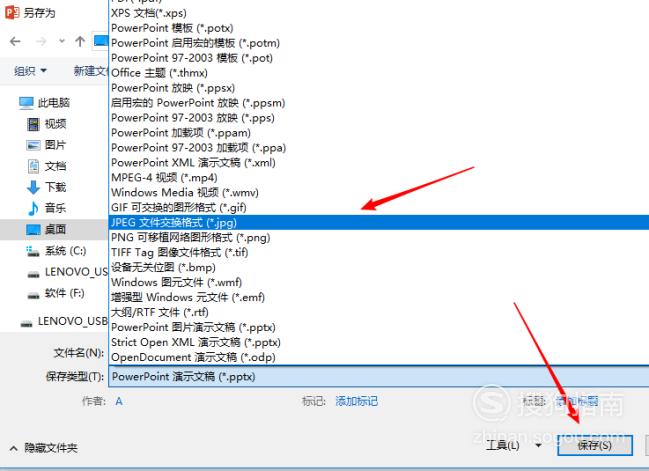Image resolution: width=649 pixels, height=471 pixels.
Task: Choose Windows Media 视频 (*.wmv) format
Action: (x=379, y=192)
